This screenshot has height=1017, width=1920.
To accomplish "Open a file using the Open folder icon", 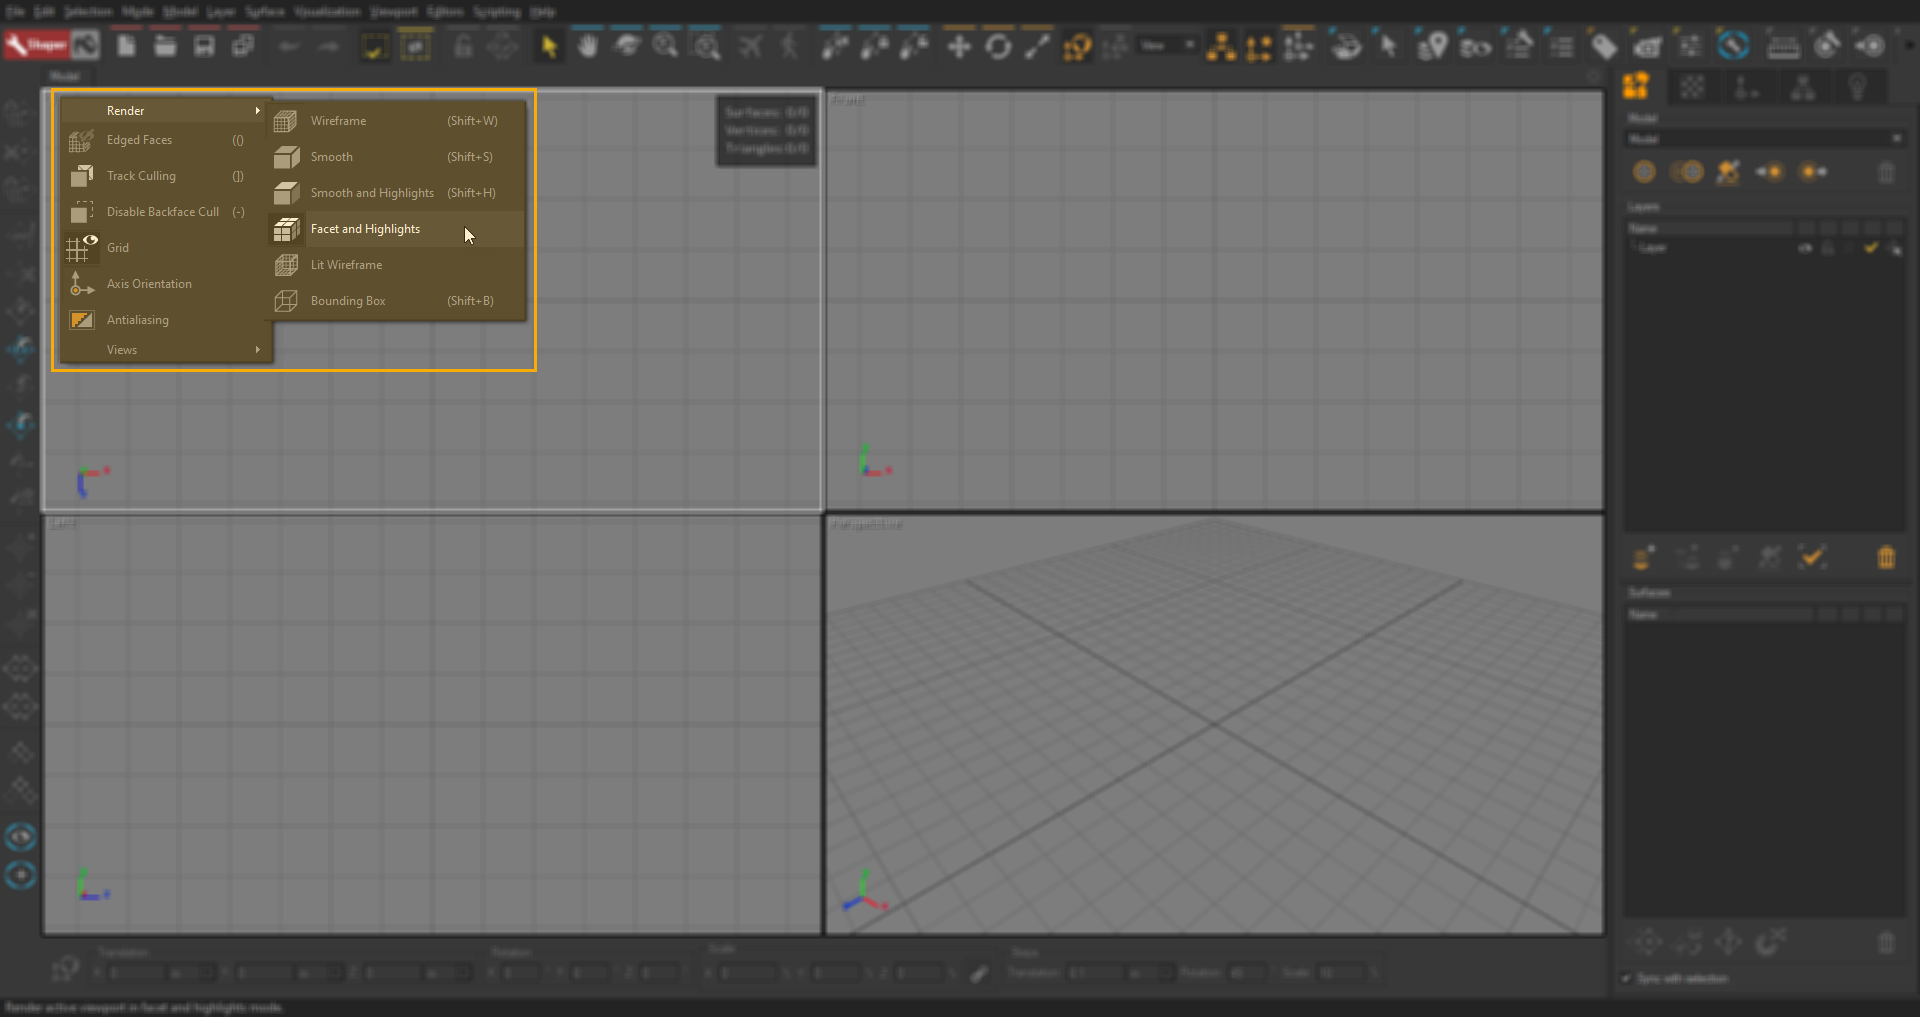I will point(164,44).
